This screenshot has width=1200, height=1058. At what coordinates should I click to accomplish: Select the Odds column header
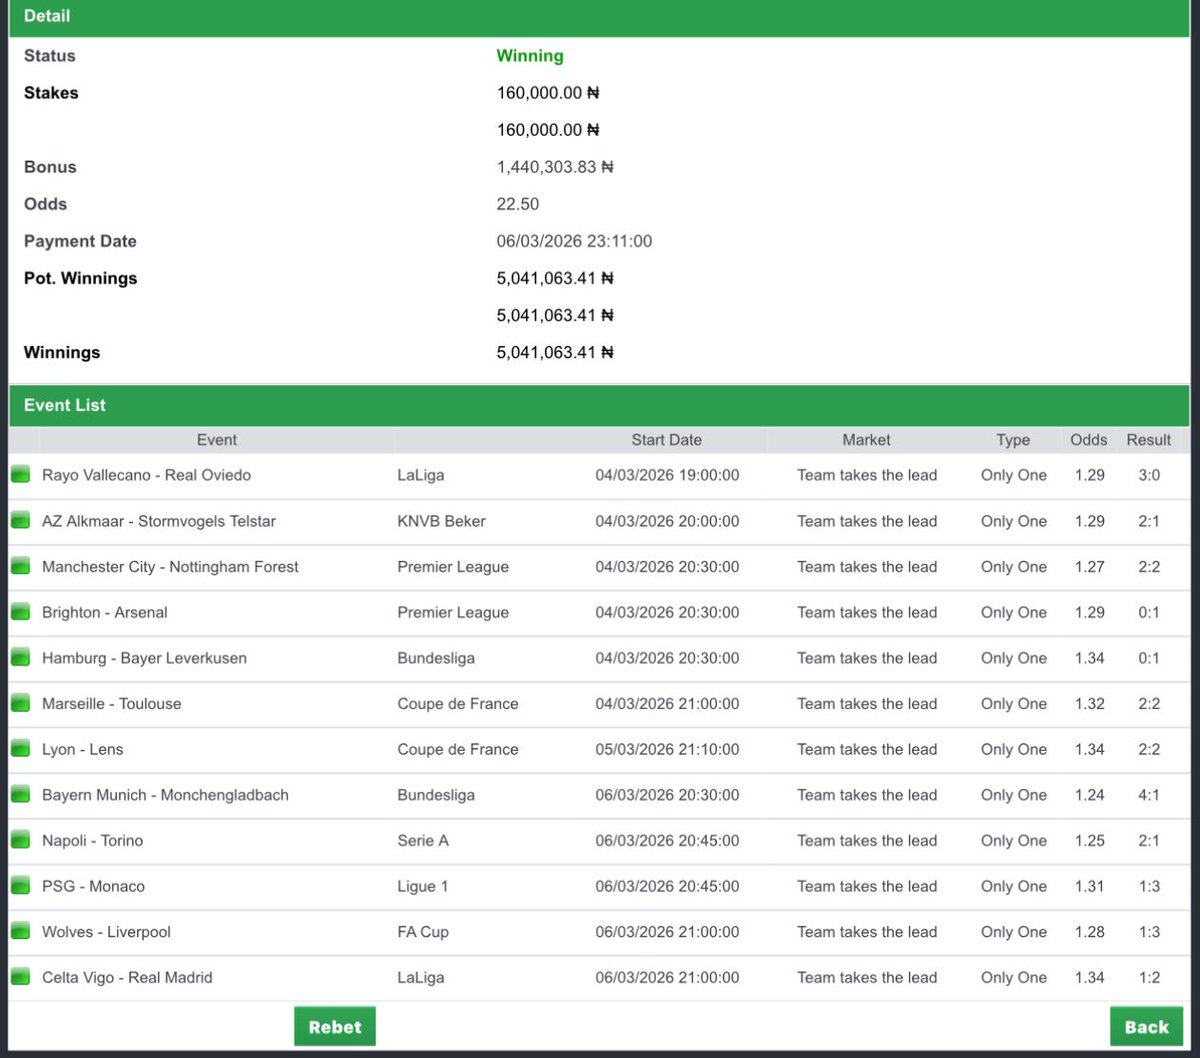[1088, 440]
